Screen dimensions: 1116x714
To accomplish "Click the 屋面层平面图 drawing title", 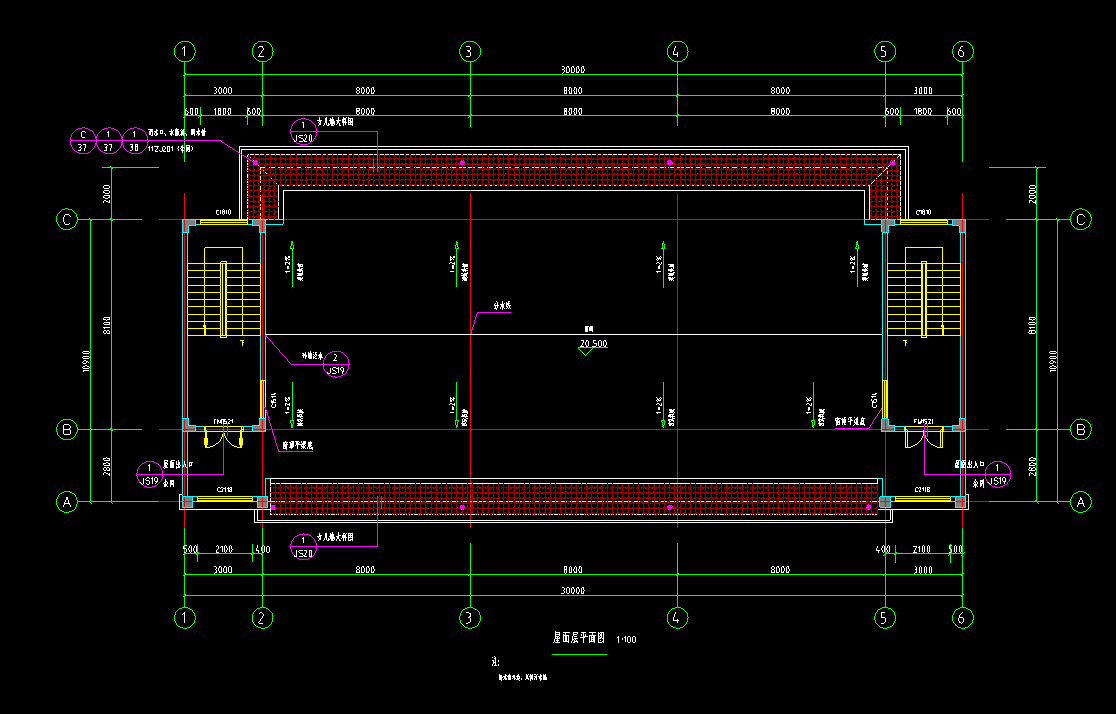I will tap(580, 637).
